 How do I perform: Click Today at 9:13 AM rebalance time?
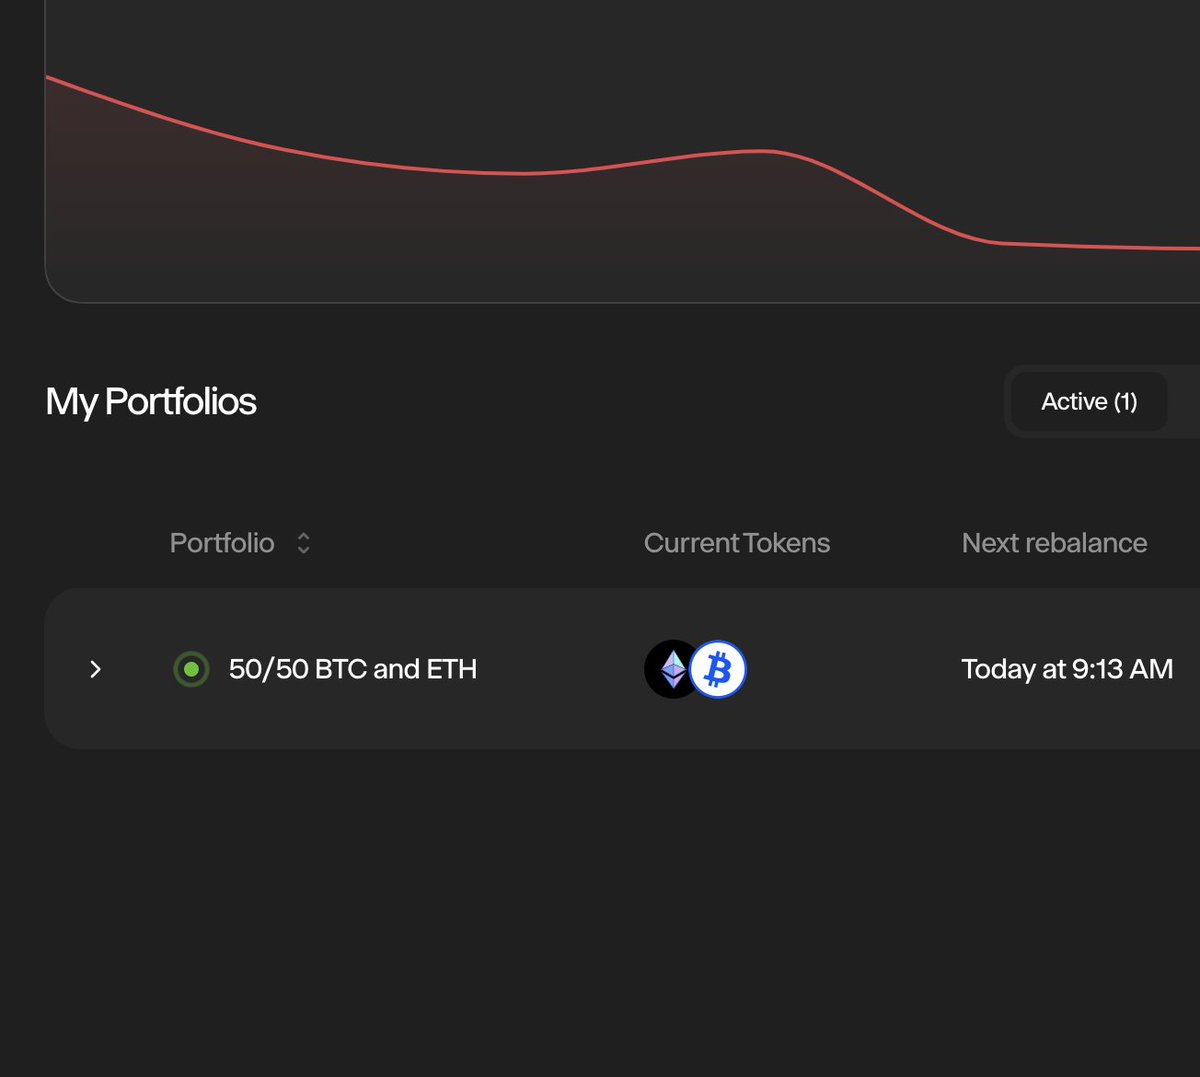pos(1067,669)
